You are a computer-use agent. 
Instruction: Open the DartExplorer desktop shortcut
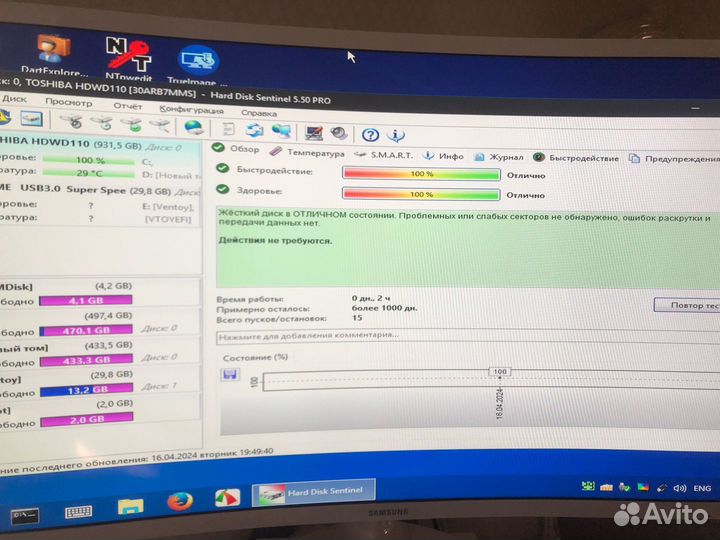click(x=53, y=54)
